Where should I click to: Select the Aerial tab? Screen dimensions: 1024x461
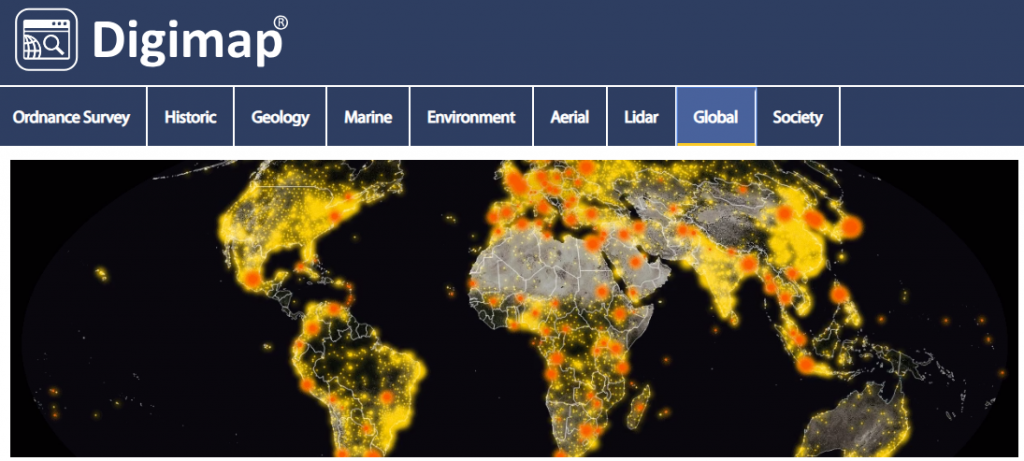pos(570,117)
